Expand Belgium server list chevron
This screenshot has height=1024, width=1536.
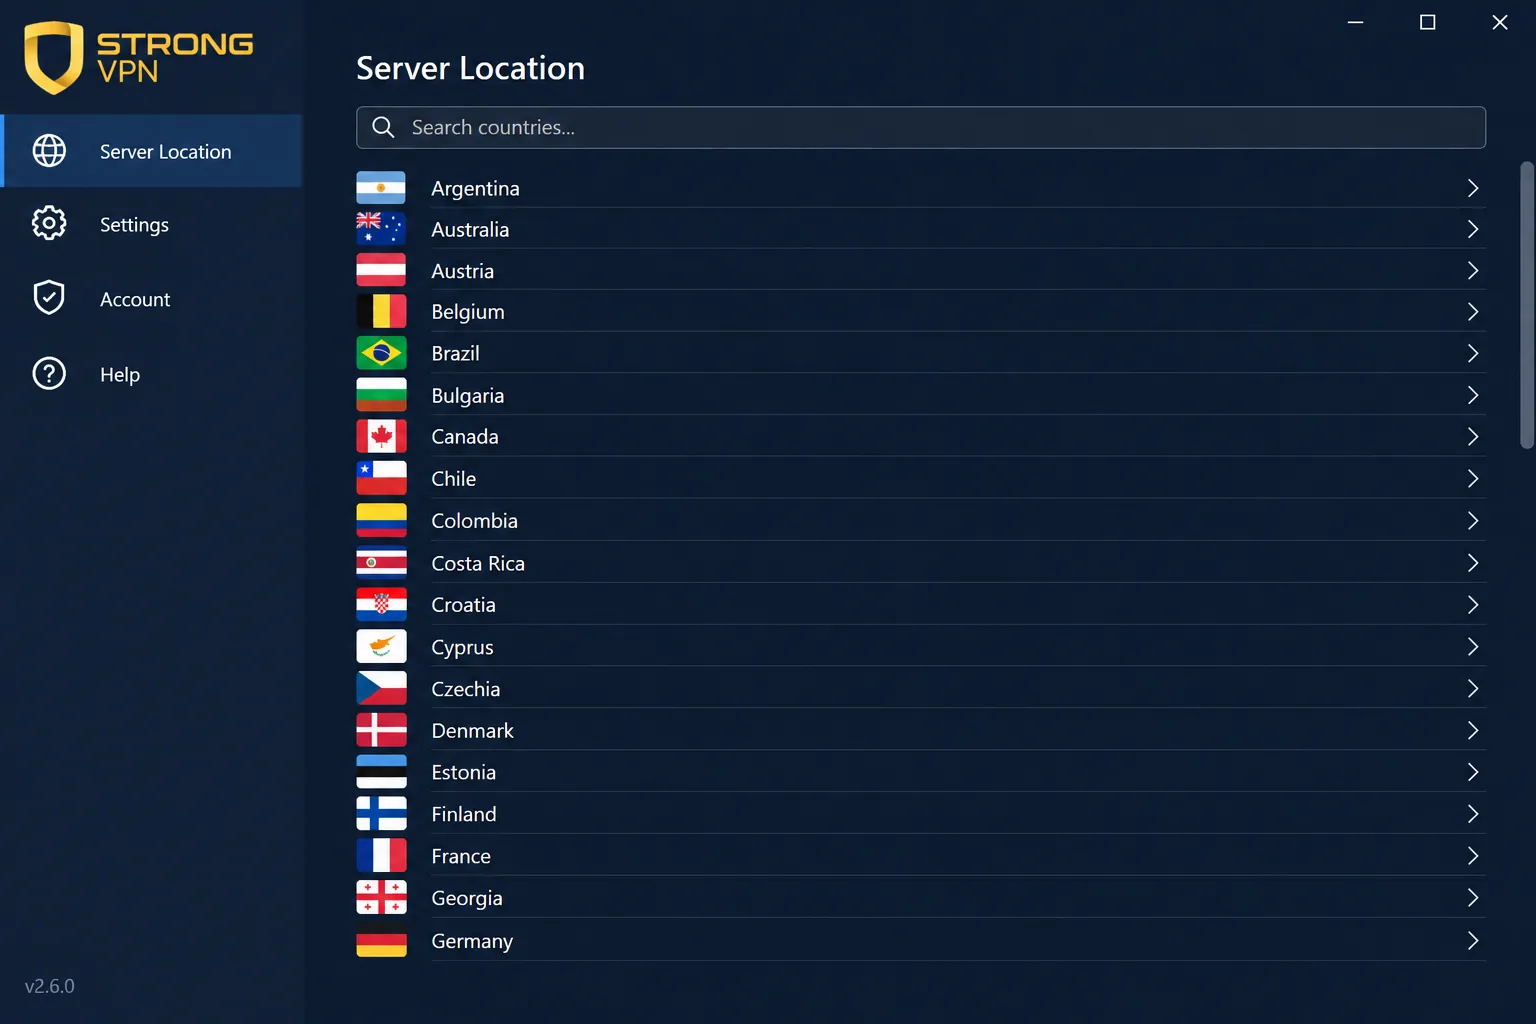(1472, 312)
